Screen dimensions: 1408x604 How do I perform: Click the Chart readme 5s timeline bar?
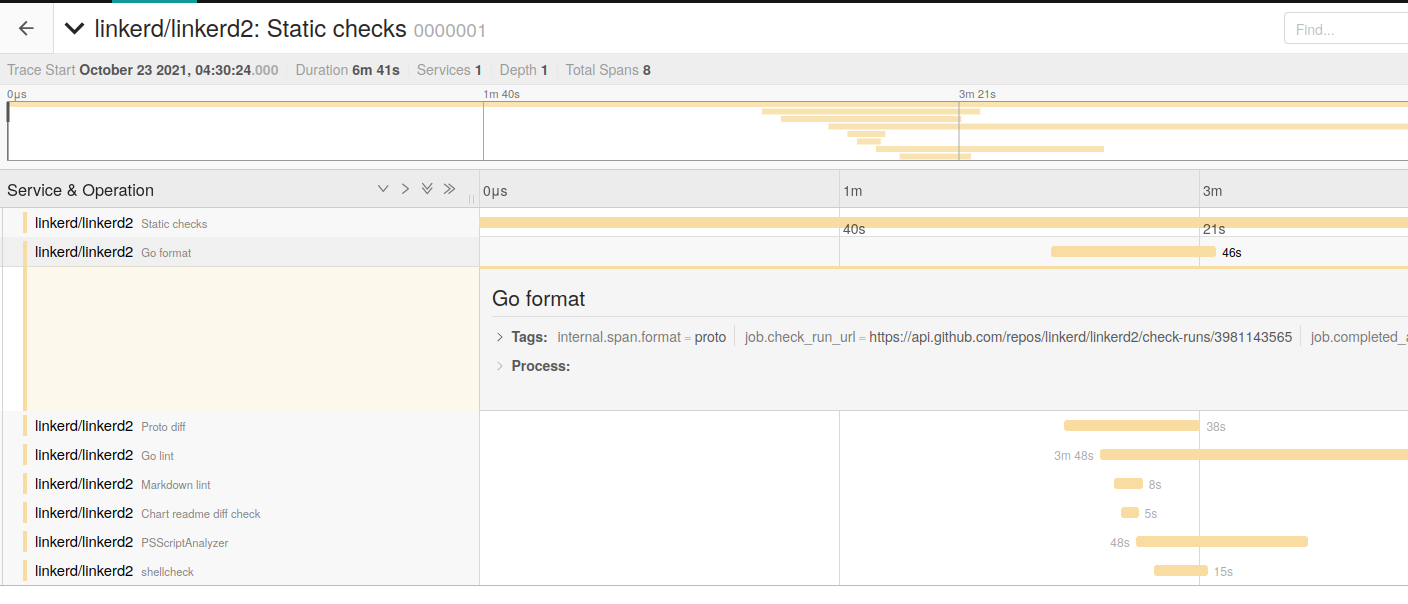(1130, 513)
